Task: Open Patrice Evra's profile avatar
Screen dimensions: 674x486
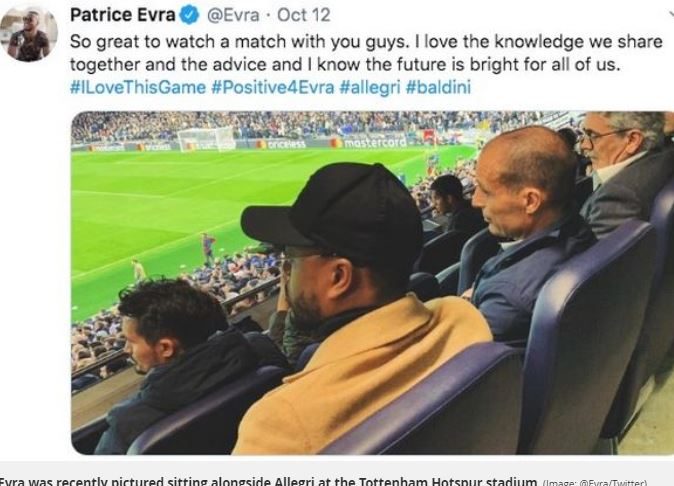Action: click(x=29, y=34)
